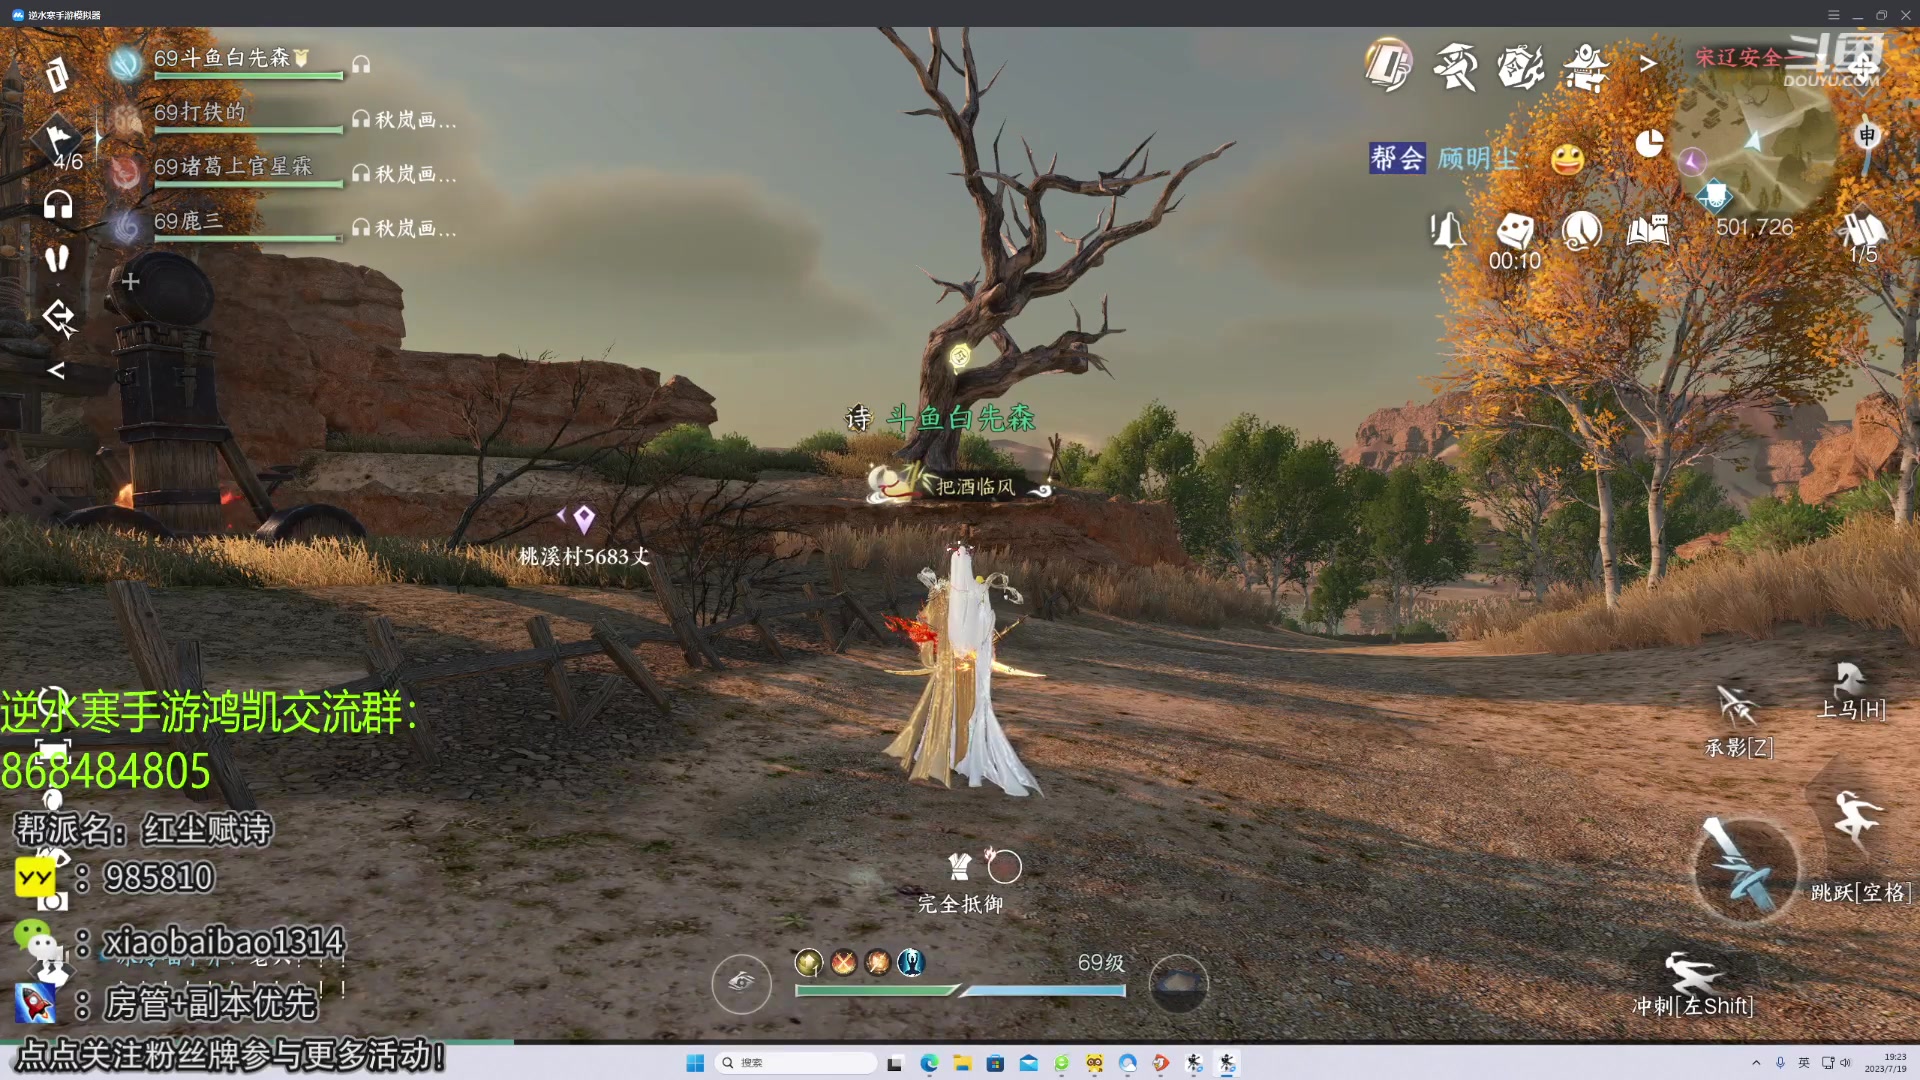The width and height of the screenshot is (1920, 1080).
Task: Open the martial skills icon in top bar
Action: point(1520,66)
